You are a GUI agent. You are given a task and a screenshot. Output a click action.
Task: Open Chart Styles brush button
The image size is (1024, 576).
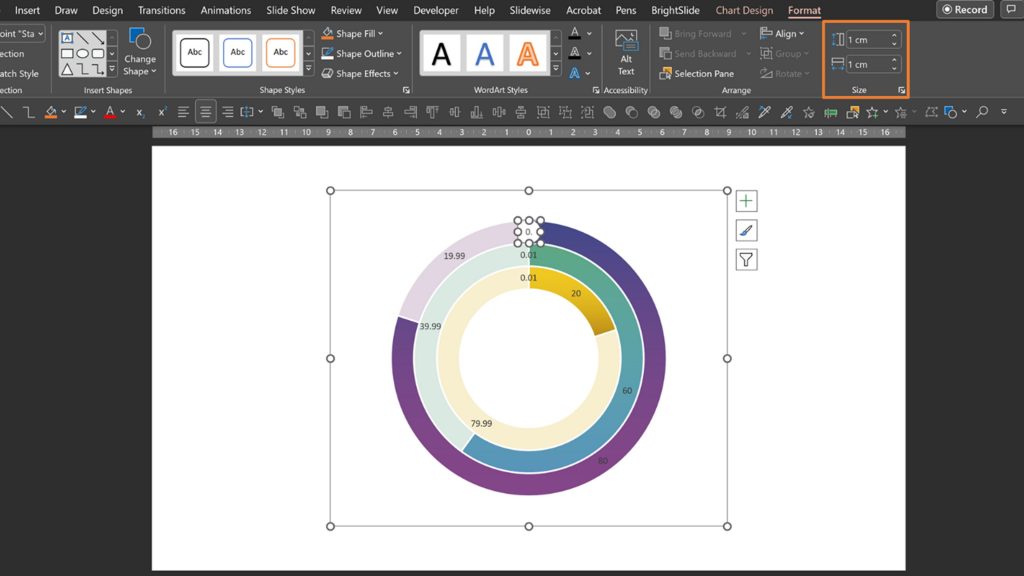746,231
